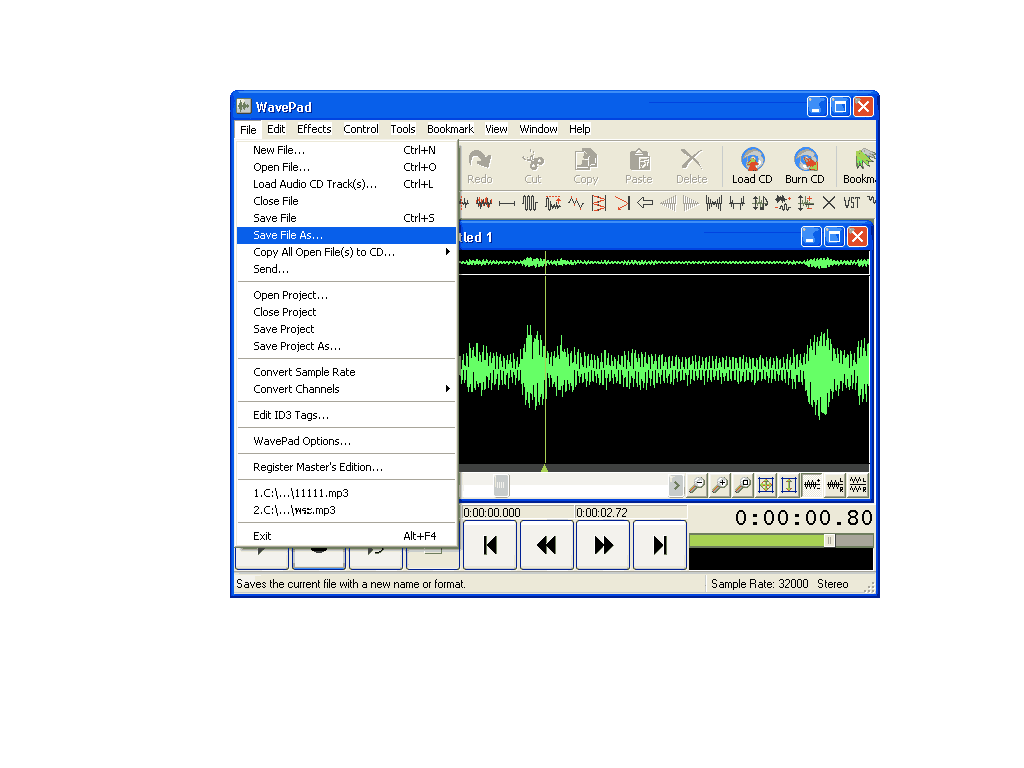Click the zoom full crosshair icon
1024x768 pixels.
tap(765, 485)
